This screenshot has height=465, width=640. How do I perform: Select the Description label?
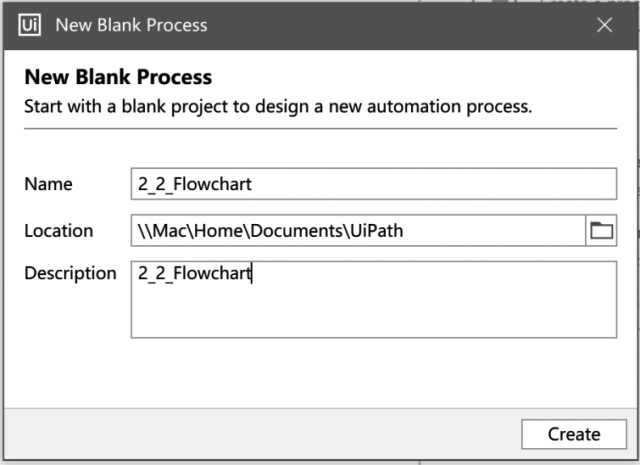pyautogui.click(x=70, y=273)
